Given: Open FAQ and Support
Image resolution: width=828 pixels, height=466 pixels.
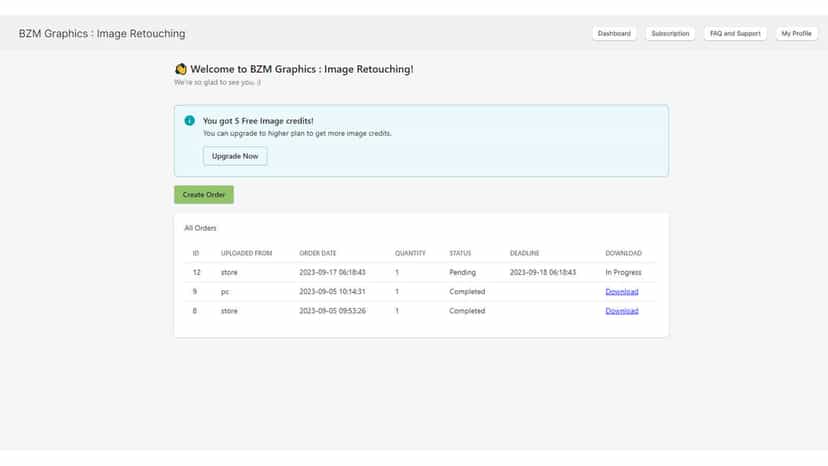Looking at the screenshot, I should coord(735,33).
